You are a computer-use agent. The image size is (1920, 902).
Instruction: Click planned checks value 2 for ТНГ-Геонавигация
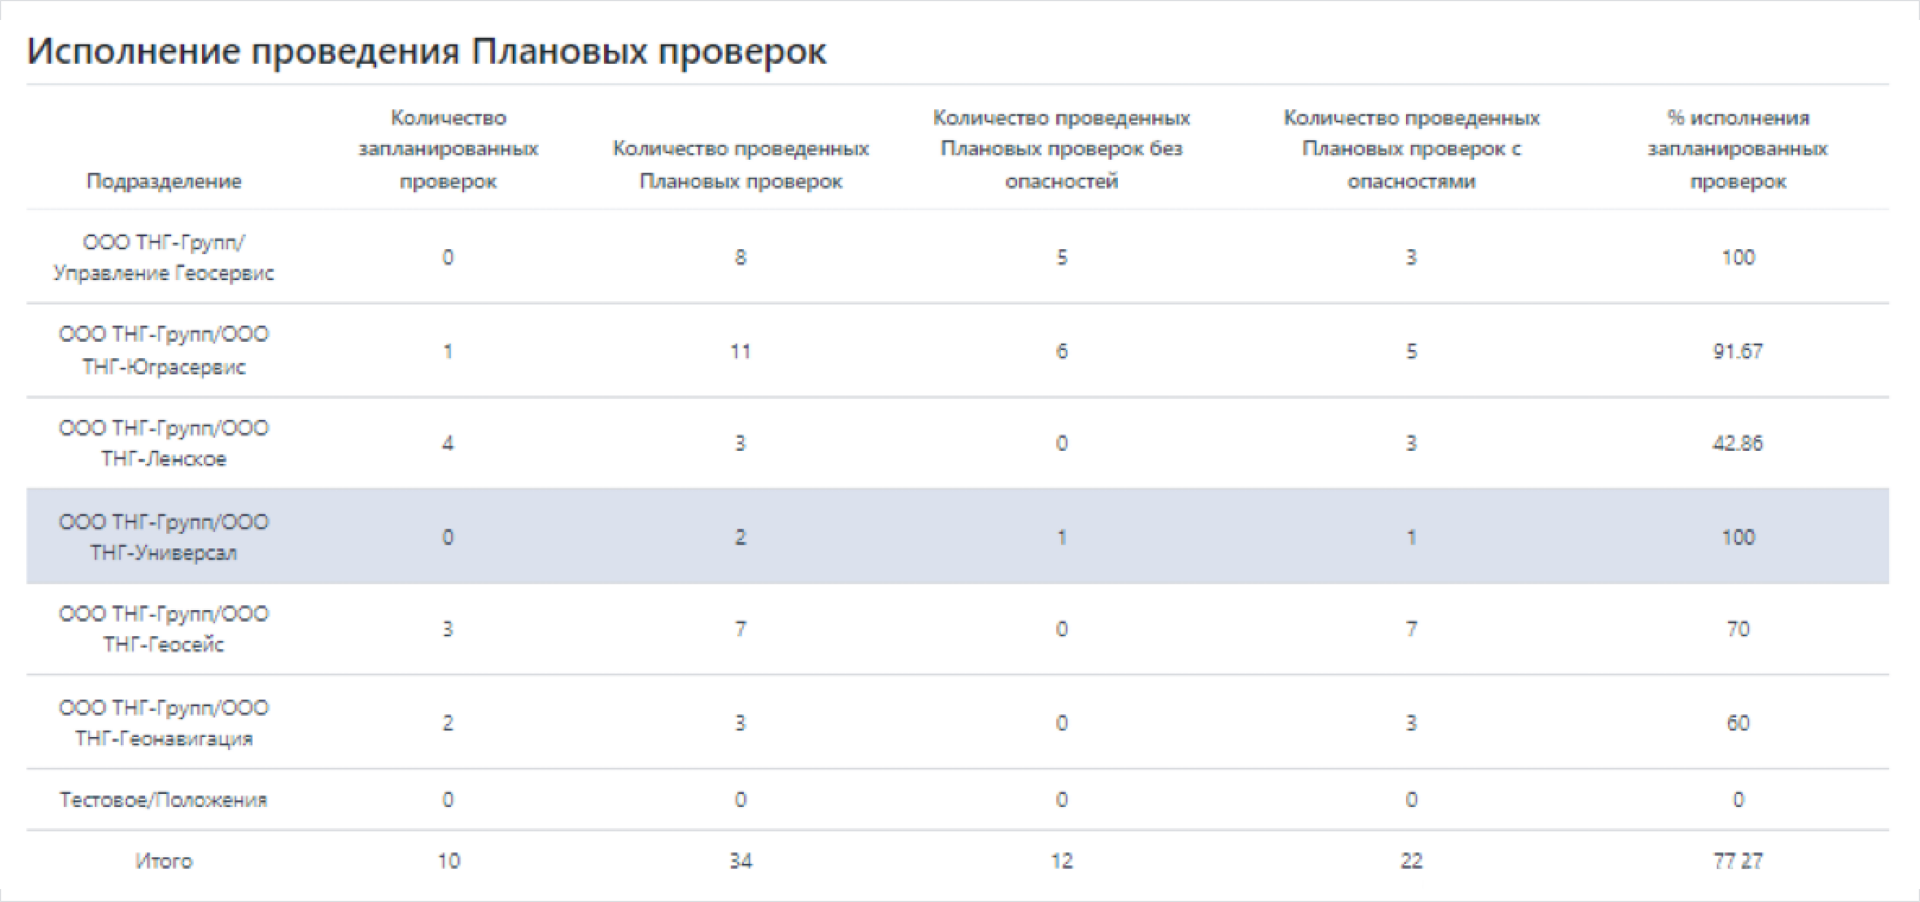[448, 723]
